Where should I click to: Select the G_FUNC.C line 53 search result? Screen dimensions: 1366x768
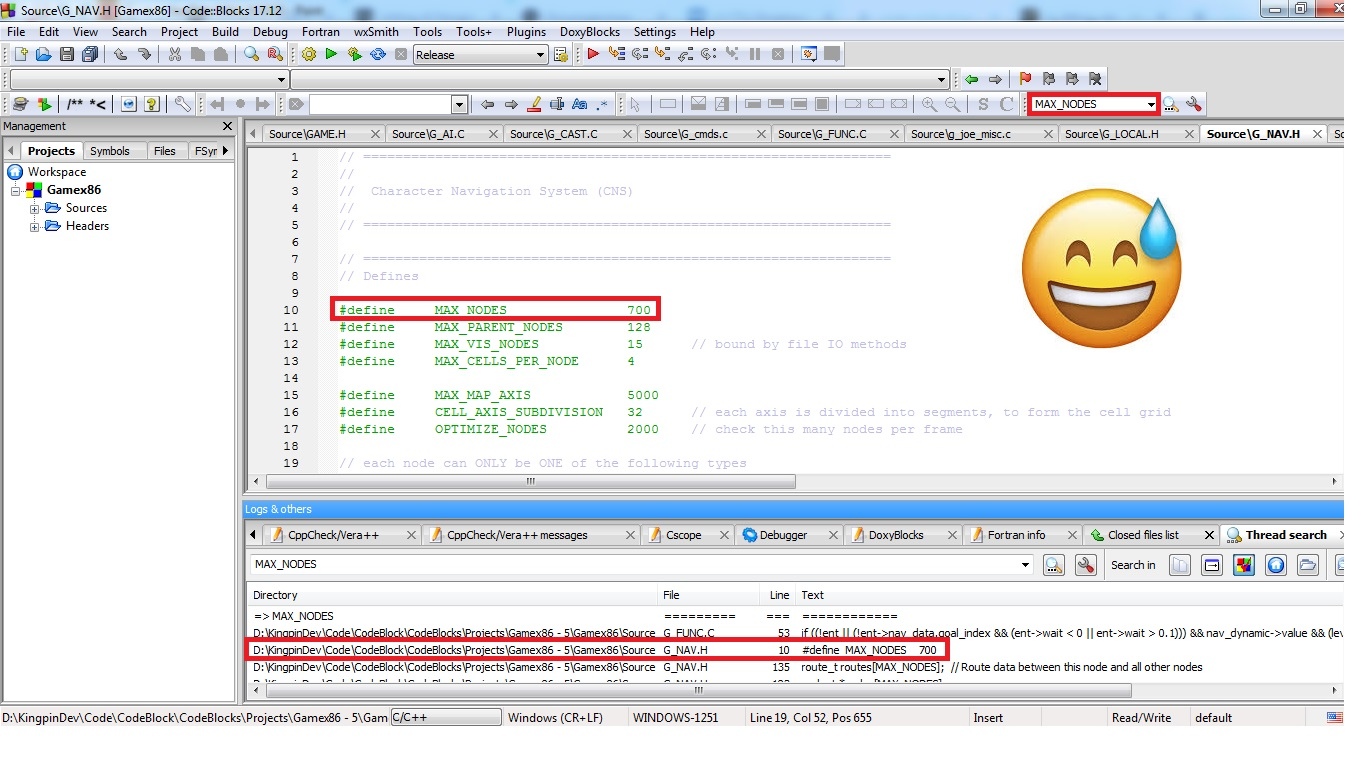(796, 633)
